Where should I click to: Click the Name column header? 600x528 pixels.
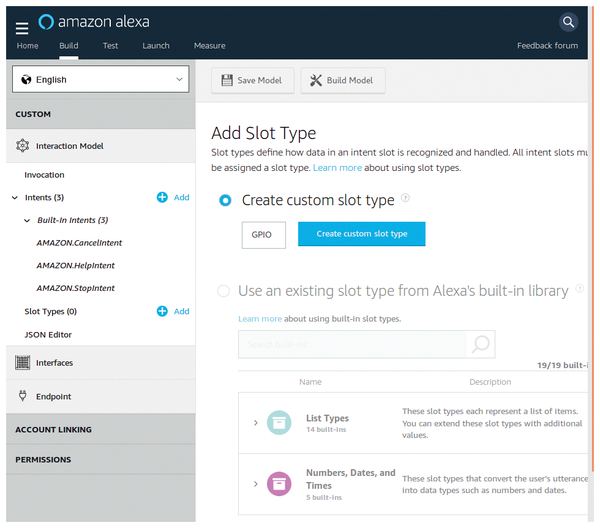click(310, 381)
